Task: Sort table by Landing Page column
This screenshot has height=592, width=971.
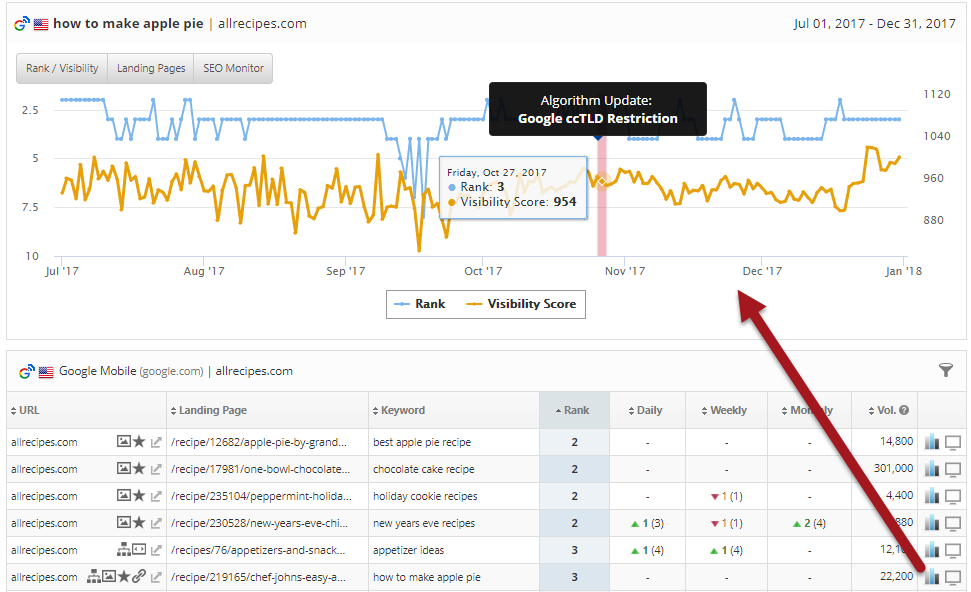Action: point(212,410)
